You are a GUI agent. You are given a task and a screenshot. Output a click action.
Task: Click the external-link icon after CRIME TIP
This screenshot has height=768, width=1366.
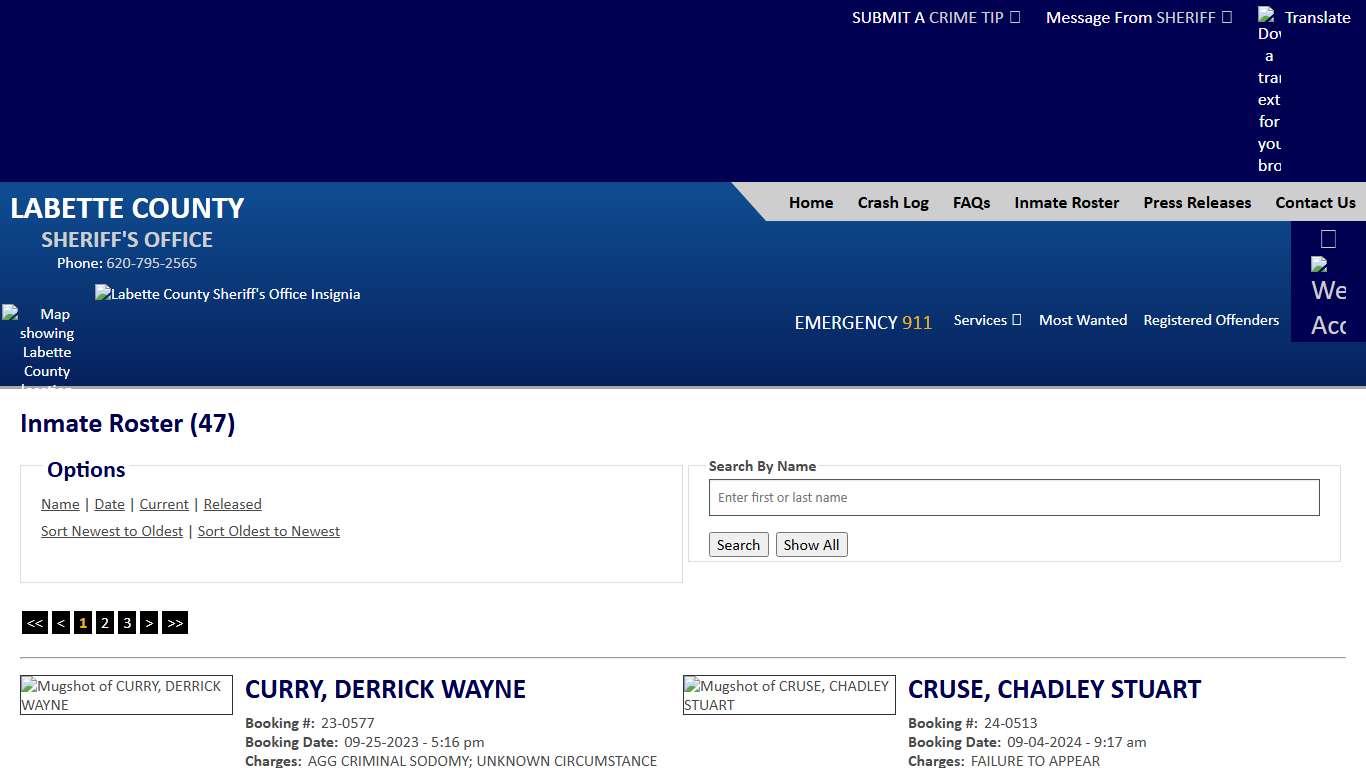1013,17
